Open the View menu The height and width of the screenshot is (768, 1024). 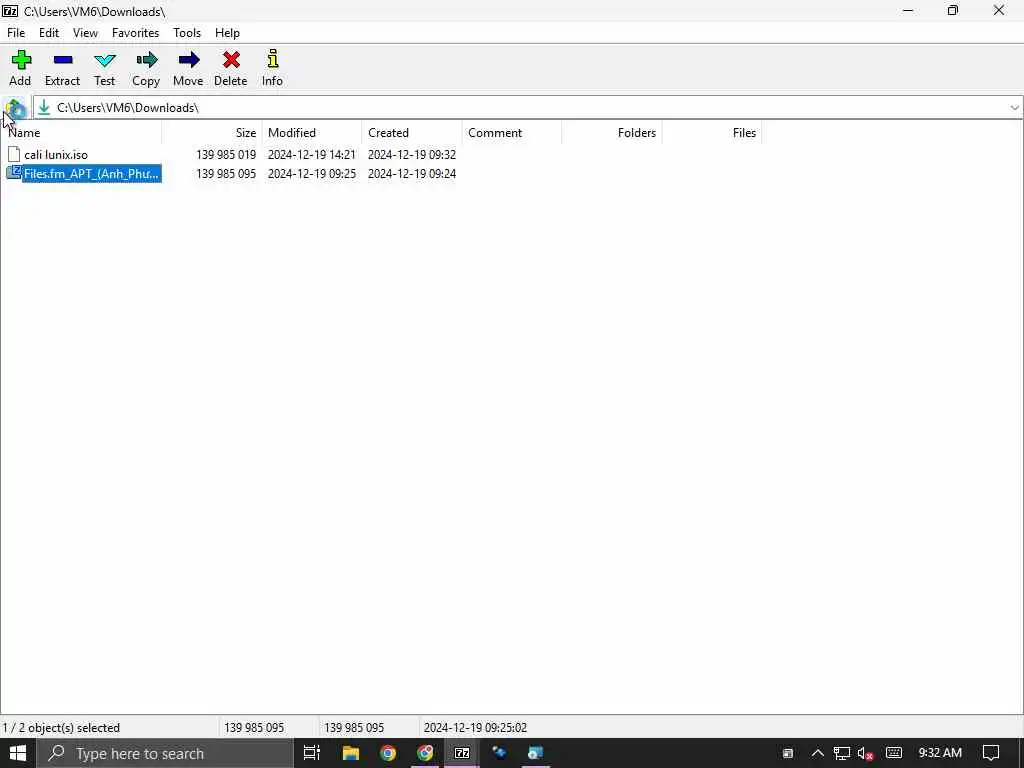85,33
